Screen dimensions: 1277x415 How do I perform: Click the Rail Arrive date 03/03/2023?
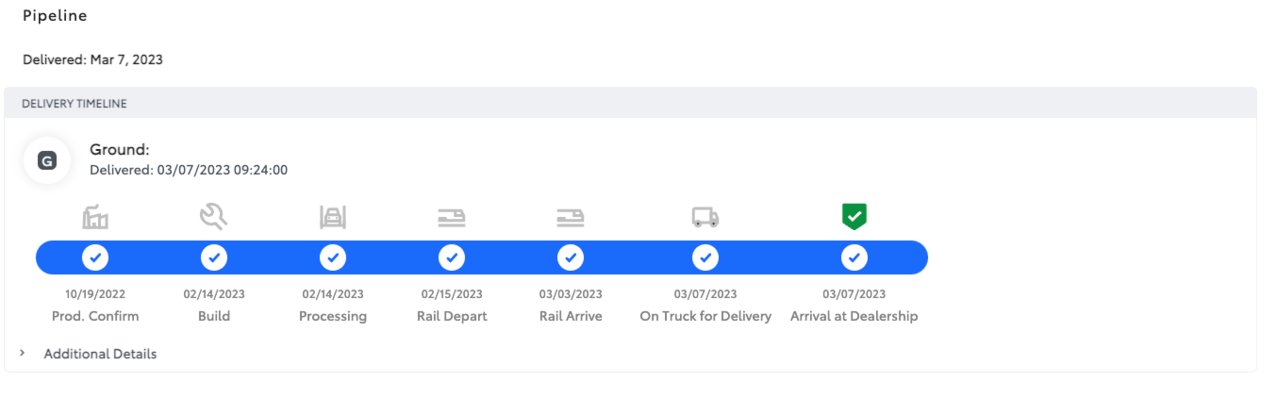coord(571,294)
